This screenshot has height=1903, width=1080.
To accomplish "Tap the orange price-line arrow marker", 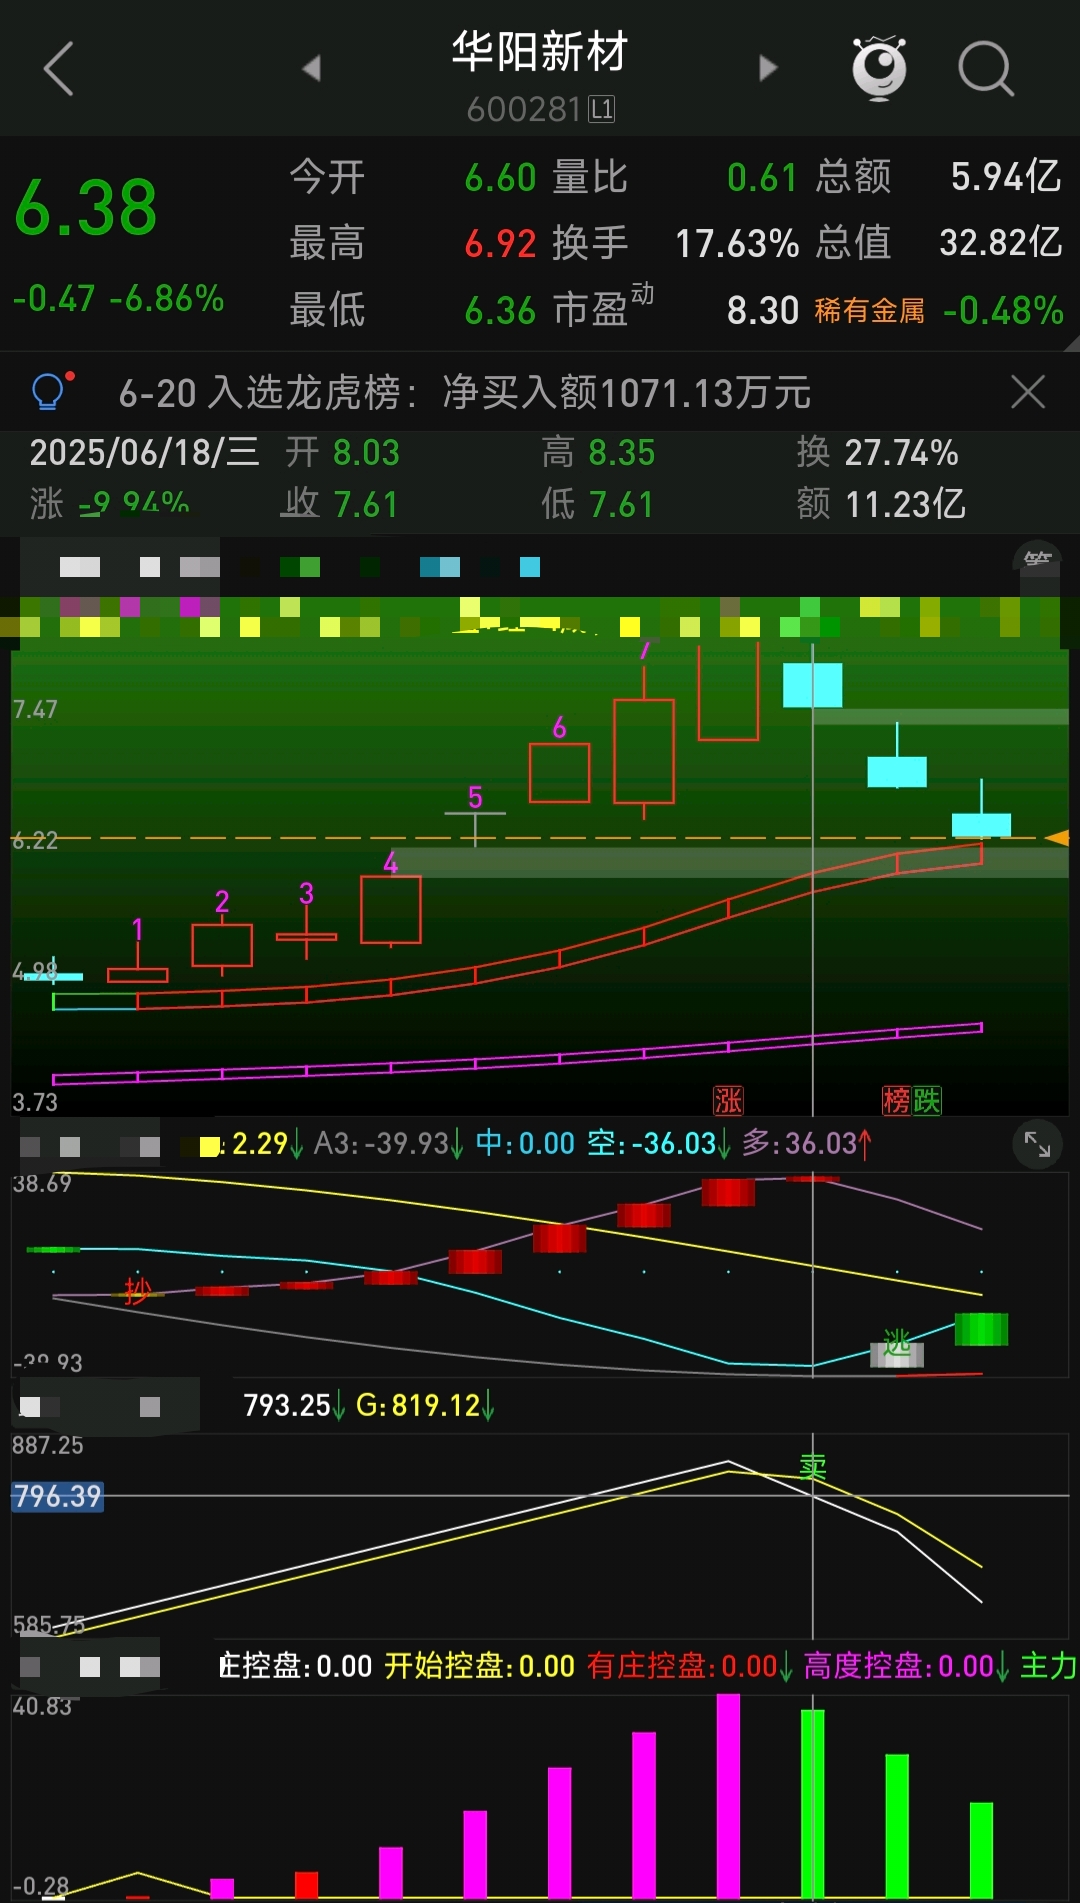I will point(1057,838).
